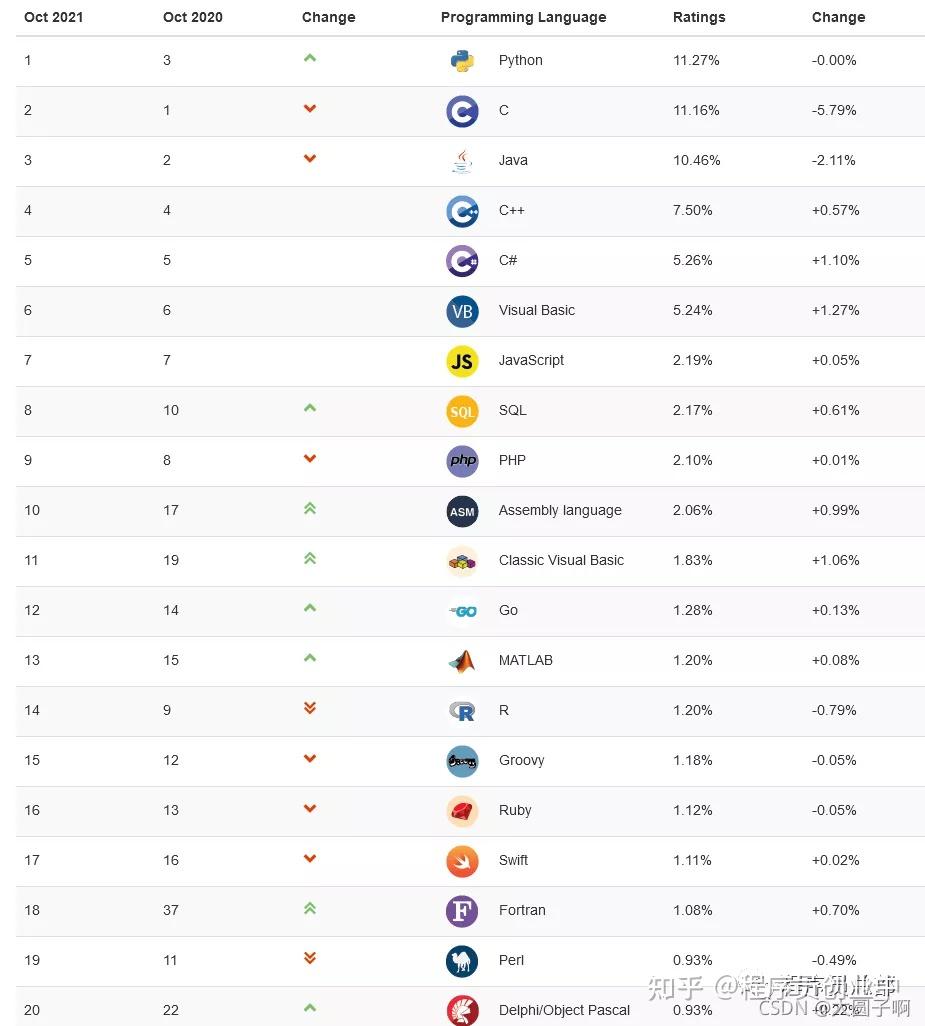The width and height of the screenshot is (925, 1026).
Task: Click the purple Fortran F icon
Action: 462,911
